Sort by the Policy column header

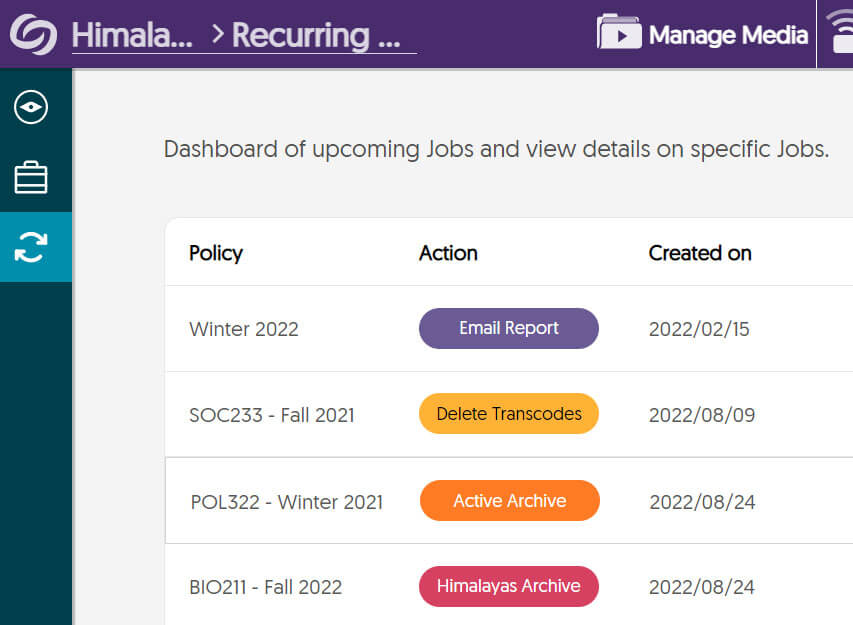pos(215,253)
